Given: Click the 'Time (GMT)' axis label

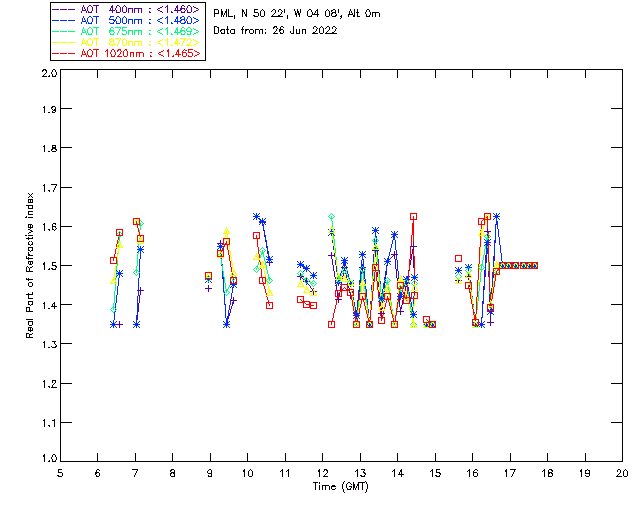Looking at the screenshot, I should coord(341,486).
